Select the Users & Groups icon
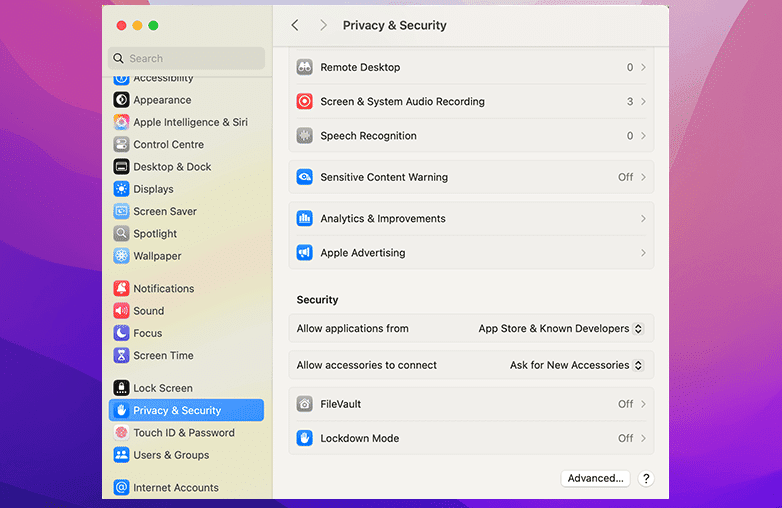Screen dimensions: 782x508 click(x=121, y=455)
